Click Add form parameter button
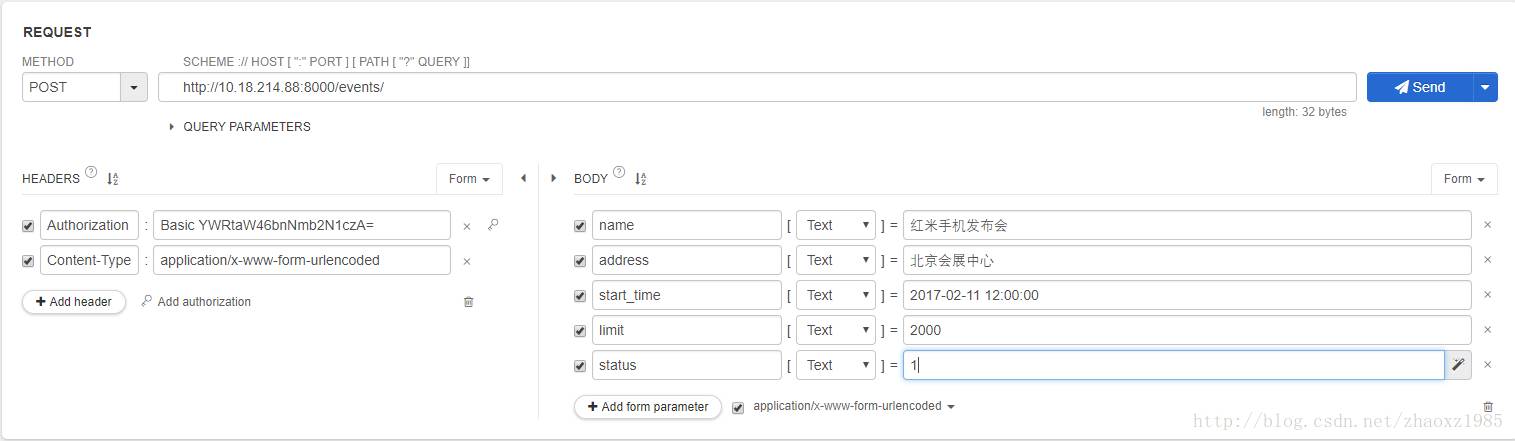Screen dimensions: 1515x441 (x=648, y=407)
